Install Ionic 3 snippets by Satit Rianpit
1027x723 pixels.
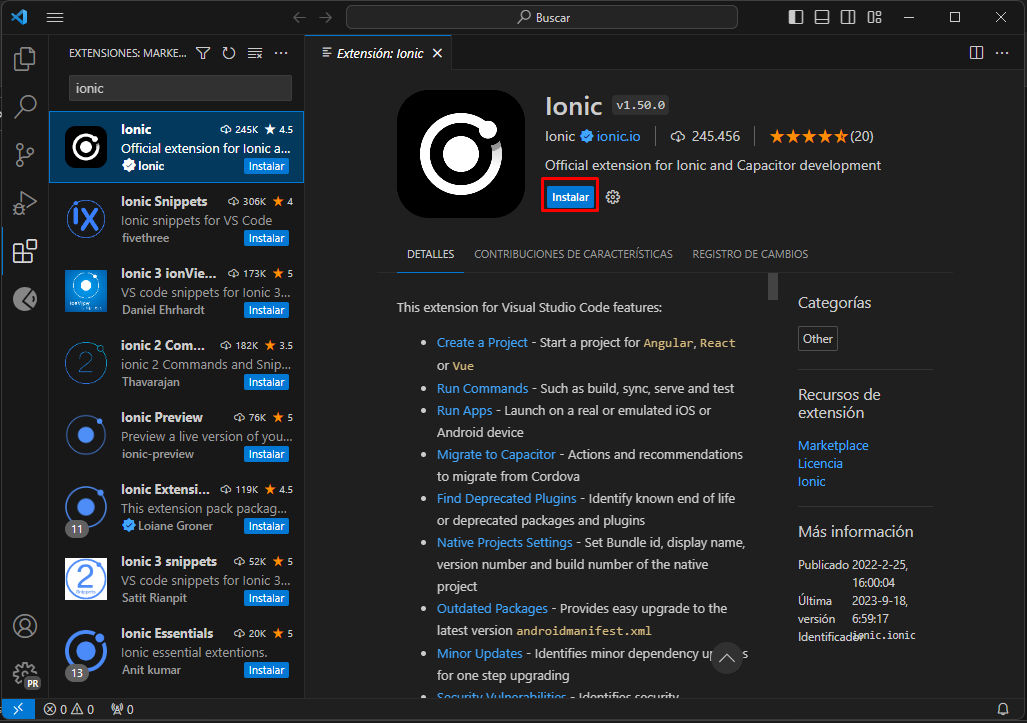pos(267,599)
